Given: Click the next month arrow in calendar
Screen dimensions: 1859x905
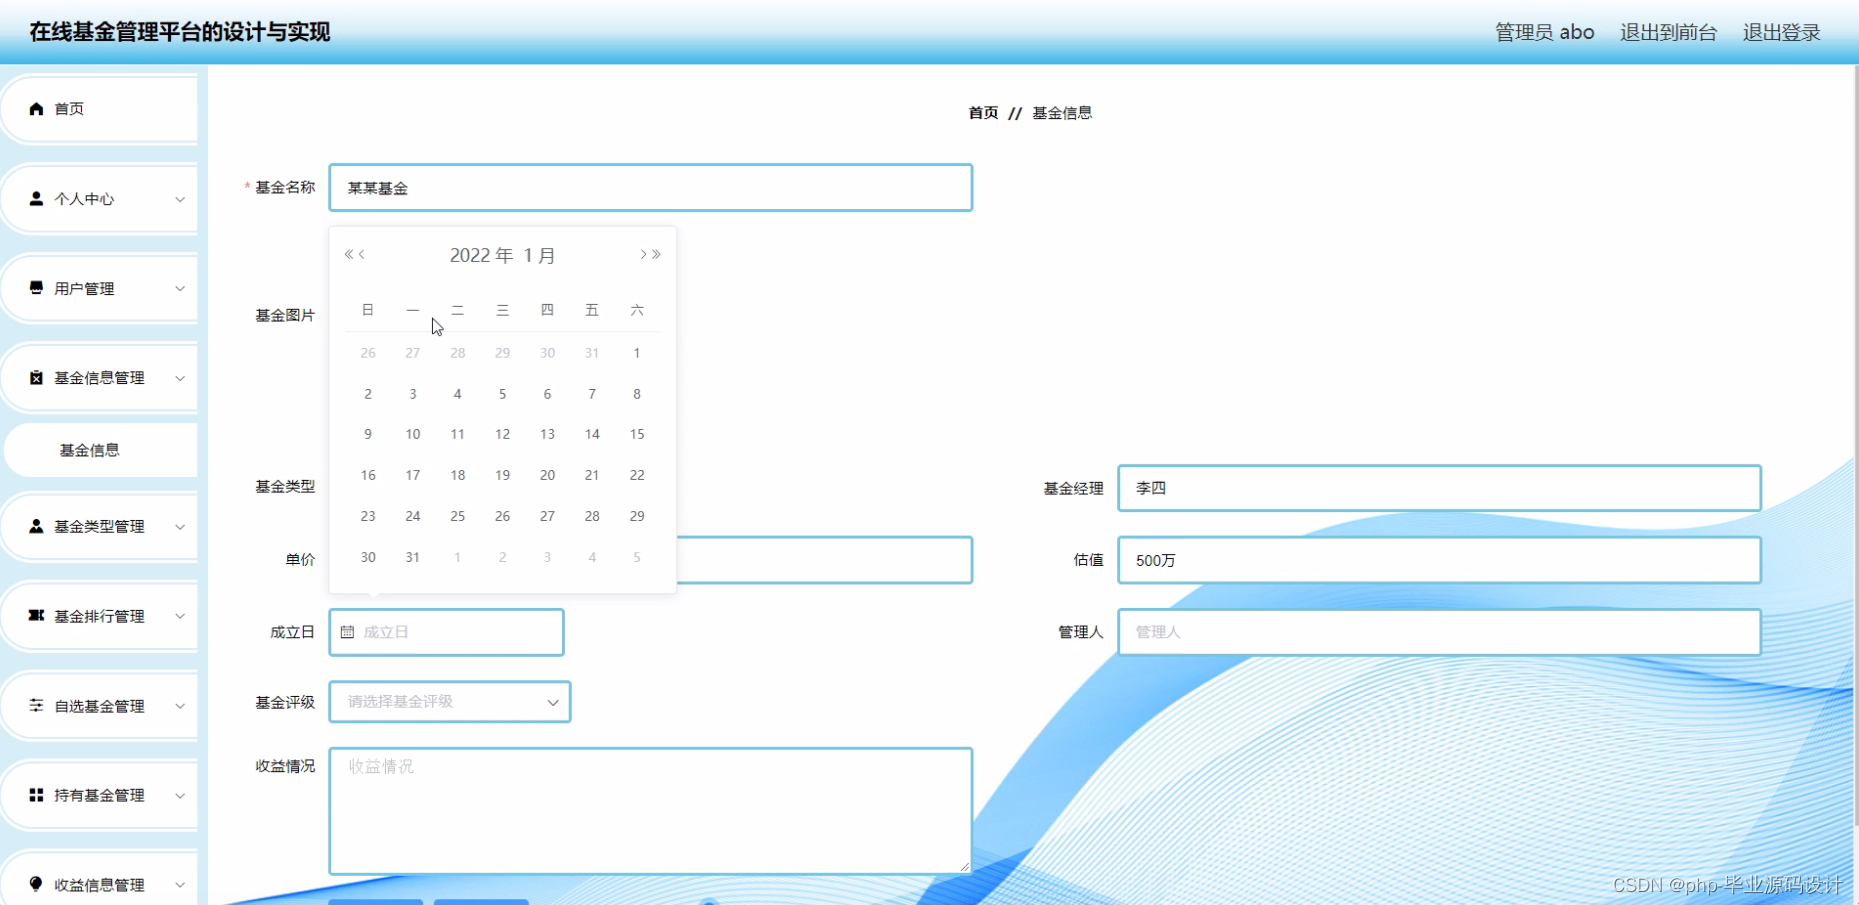Looking at the screenshot, I should [x=641, y=254].
